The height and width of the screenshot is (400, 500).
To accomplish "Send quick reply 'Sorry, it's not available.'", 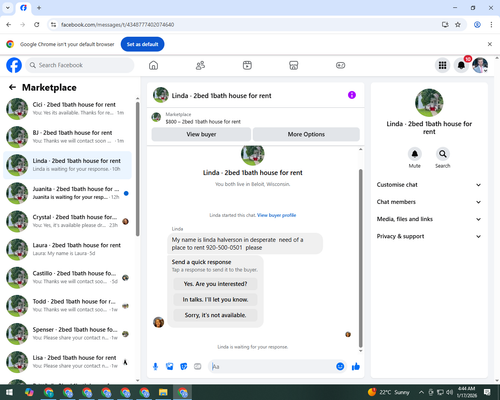I will tap(215, 315).
